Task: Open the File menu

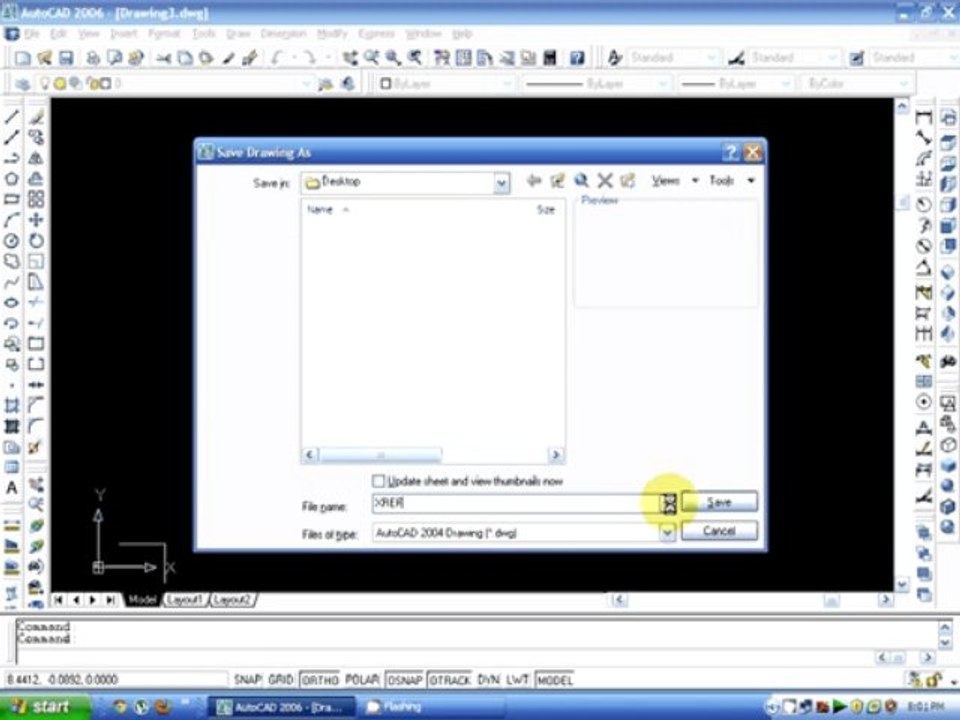Action: pyautogui.click(x=32, y=33)
